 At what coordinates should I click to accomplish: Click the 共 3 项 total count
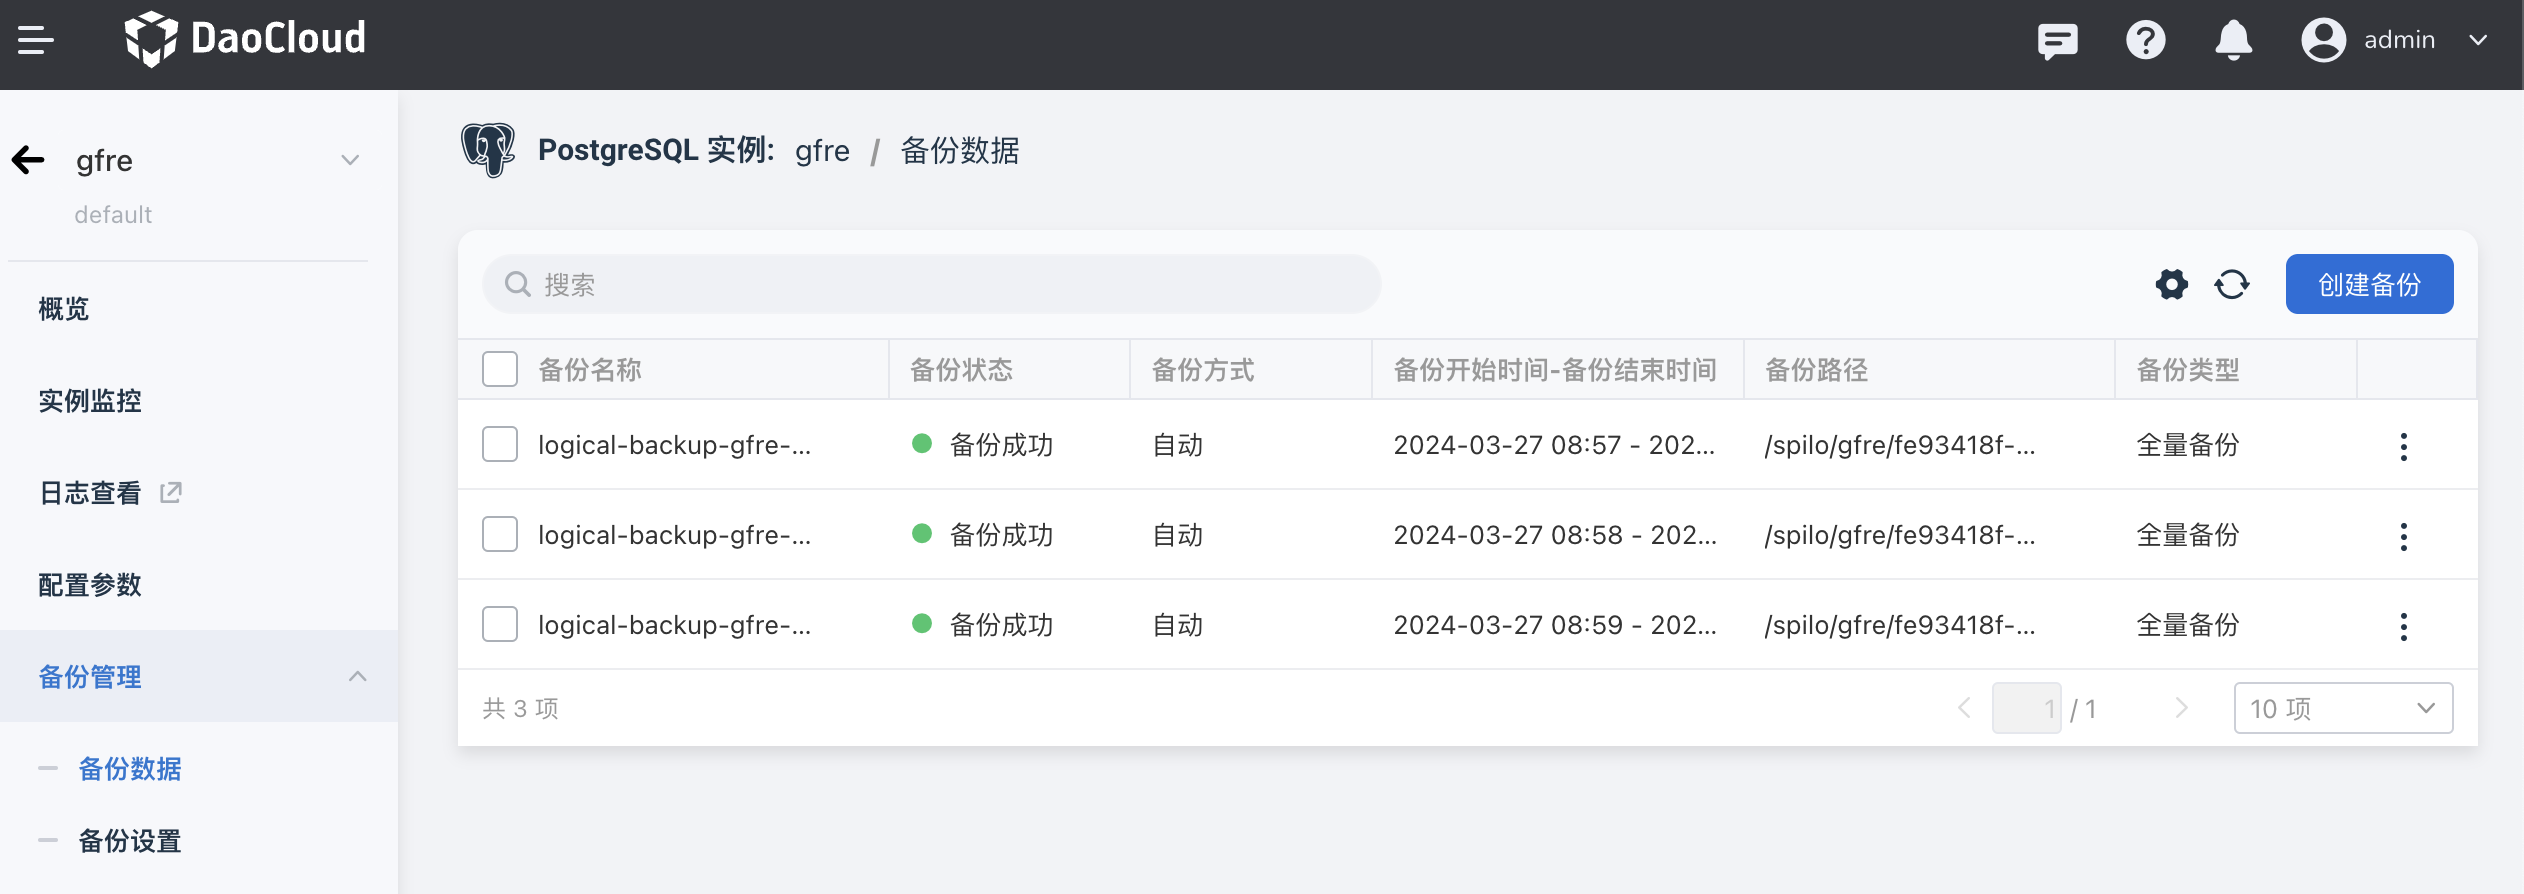(520, 708)
